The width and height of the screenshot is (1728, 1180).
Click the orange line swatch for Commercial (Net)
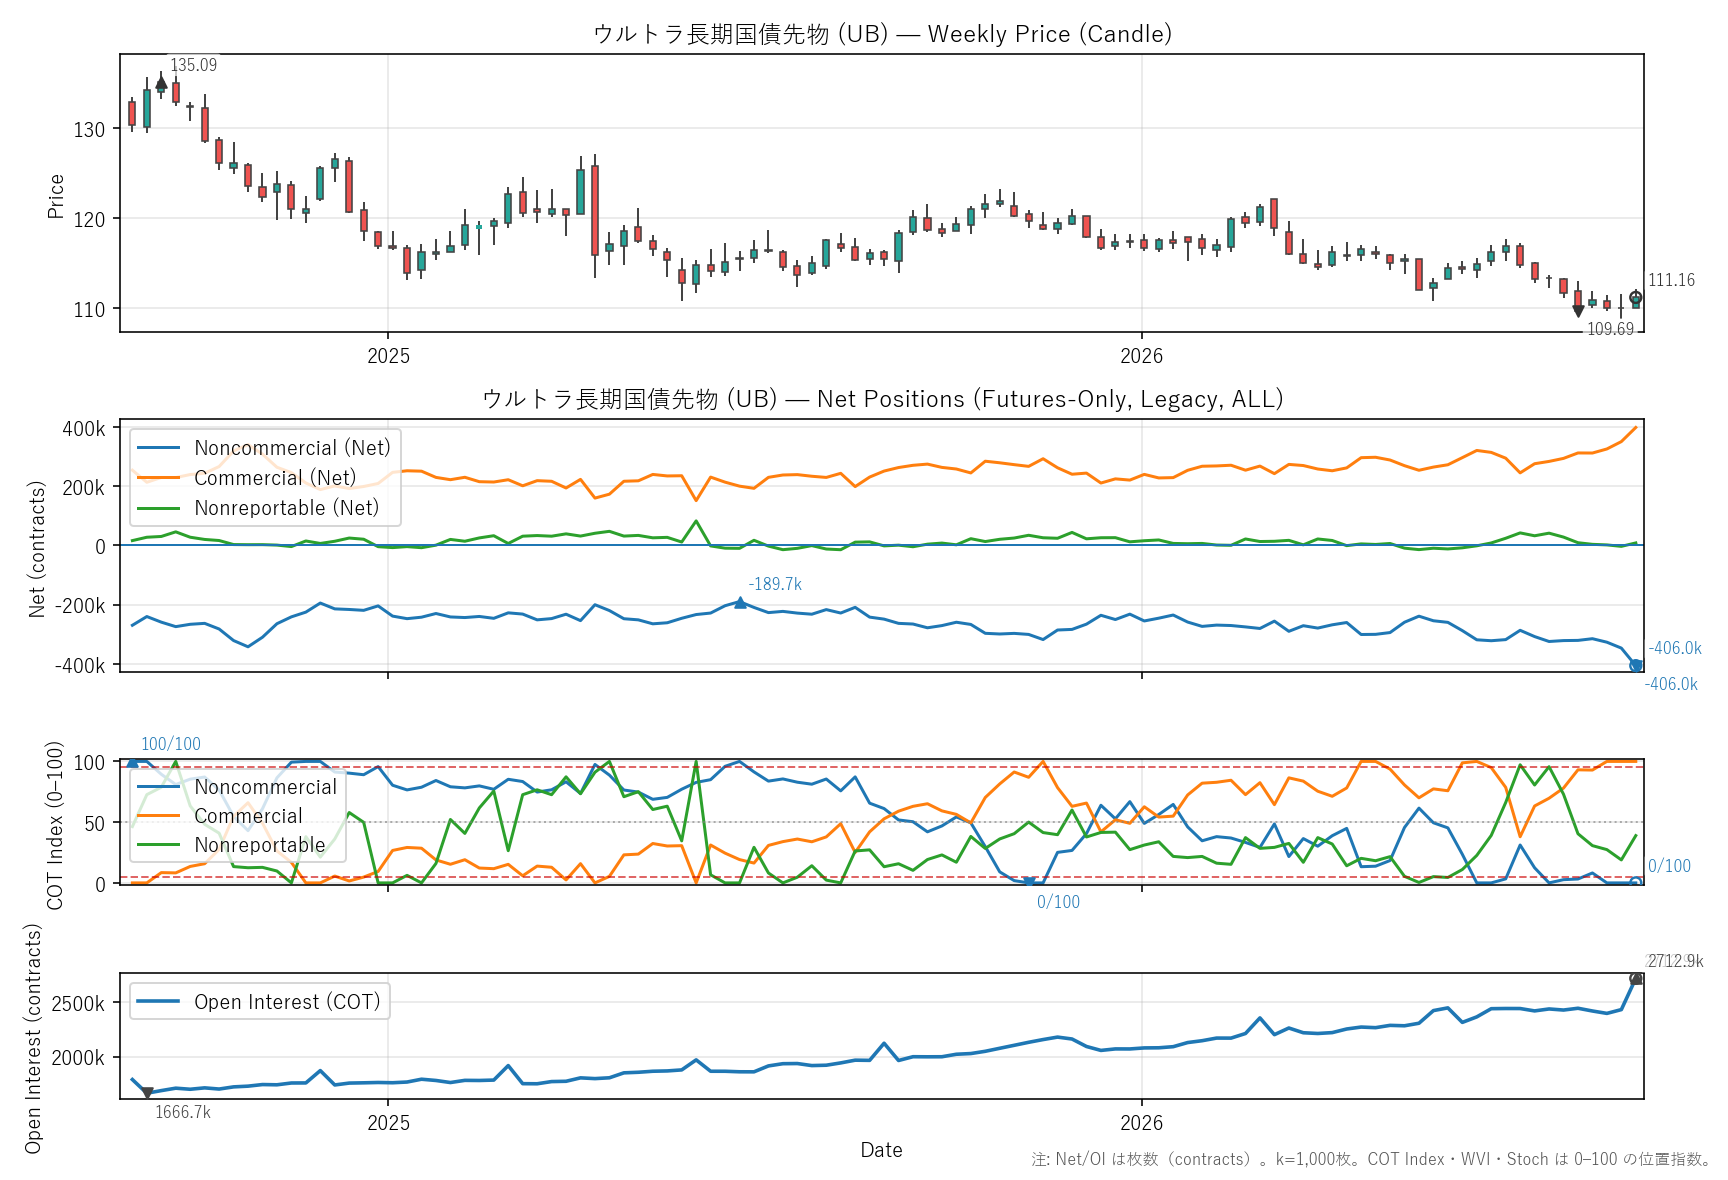tap(159, 478)
